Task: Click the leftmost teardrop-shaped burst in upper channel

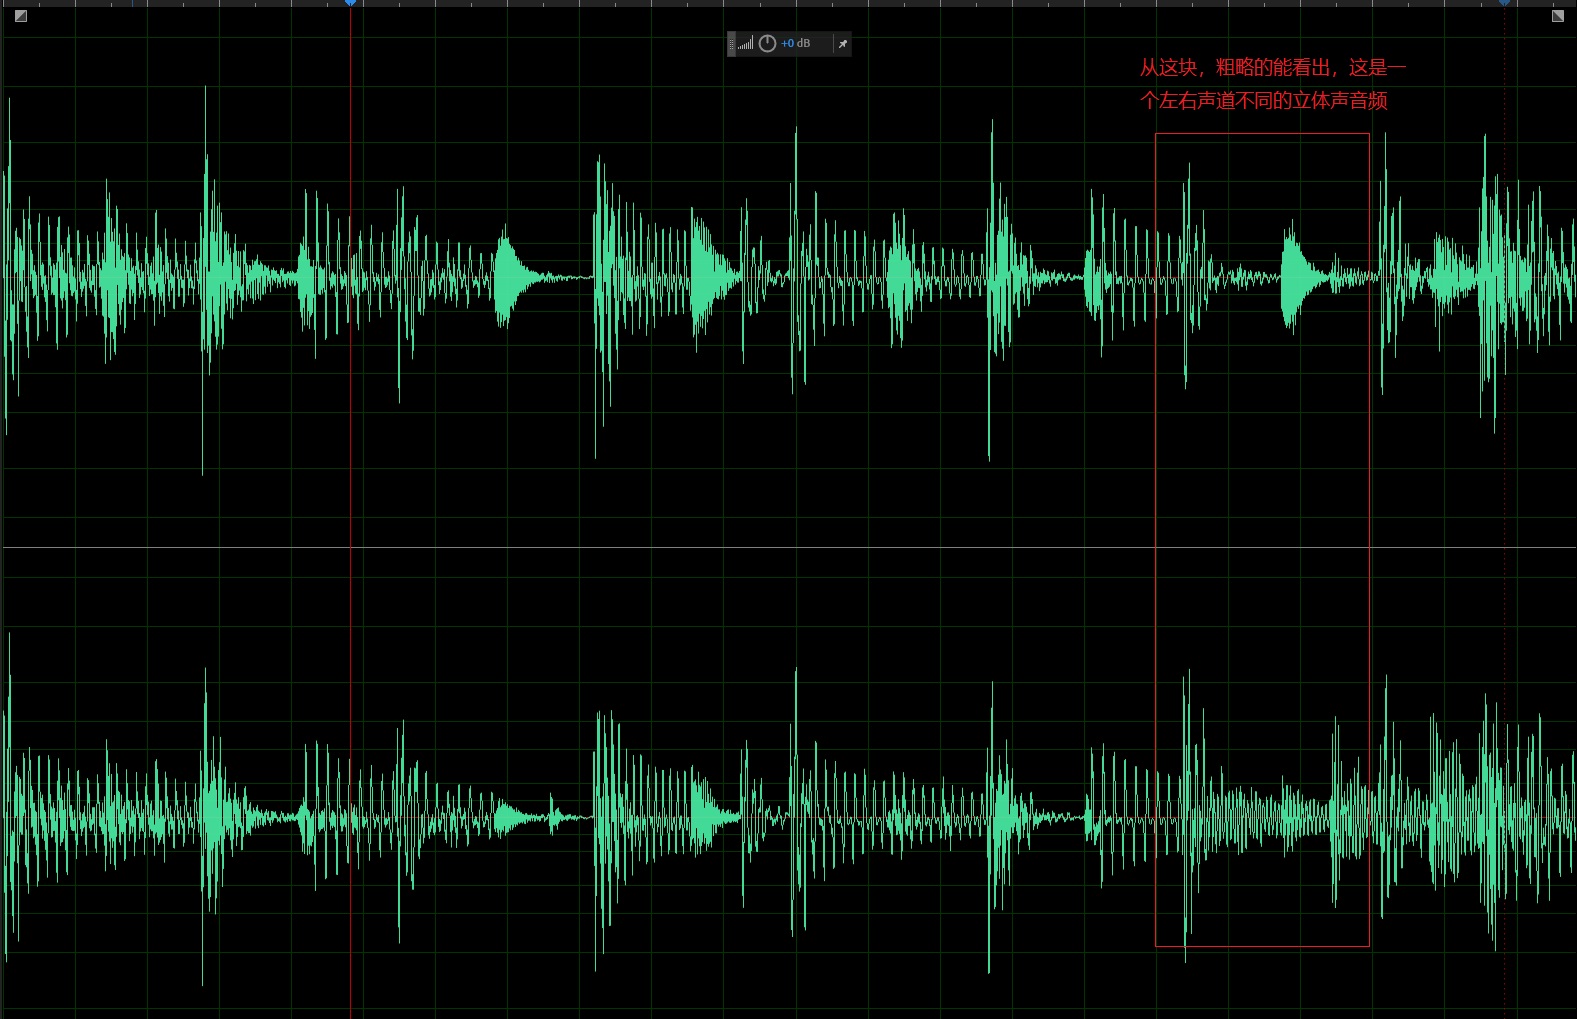Action: 509,277
